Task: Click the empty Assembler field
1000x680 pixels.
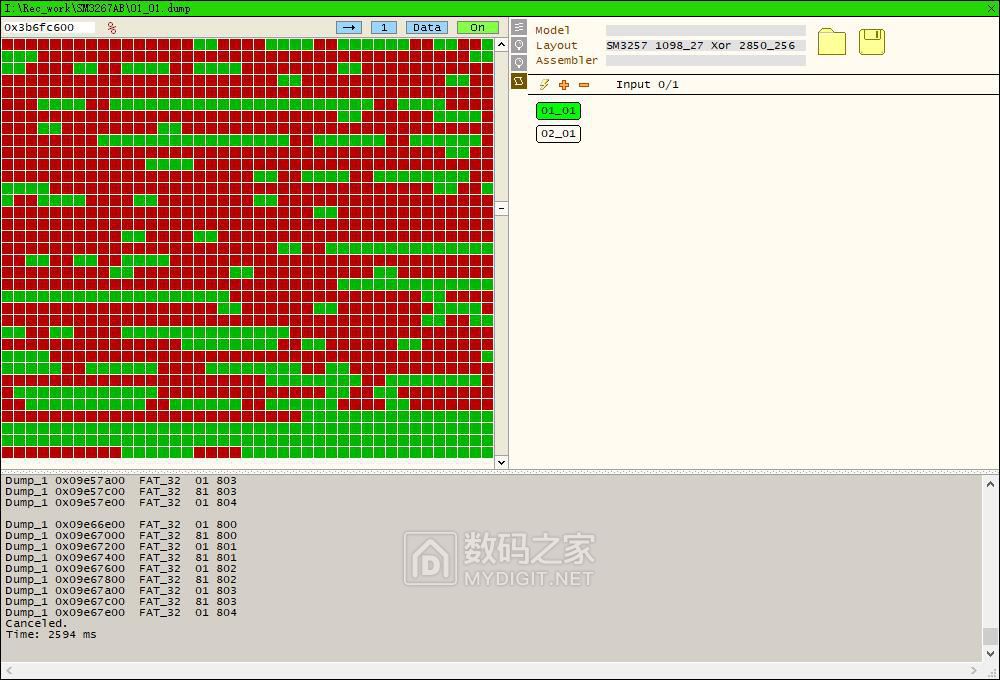Action: pos(705,61)
